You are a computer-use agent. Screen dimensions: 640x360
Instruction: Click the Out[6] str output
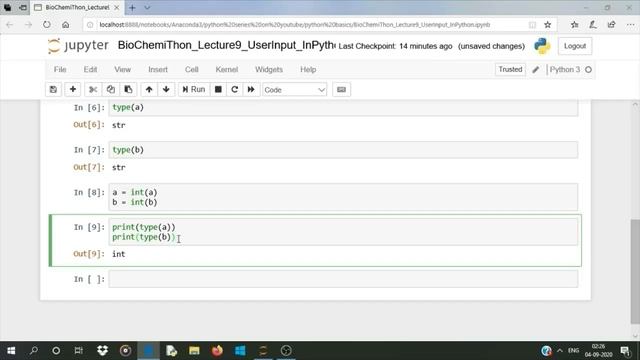[119, 125]
